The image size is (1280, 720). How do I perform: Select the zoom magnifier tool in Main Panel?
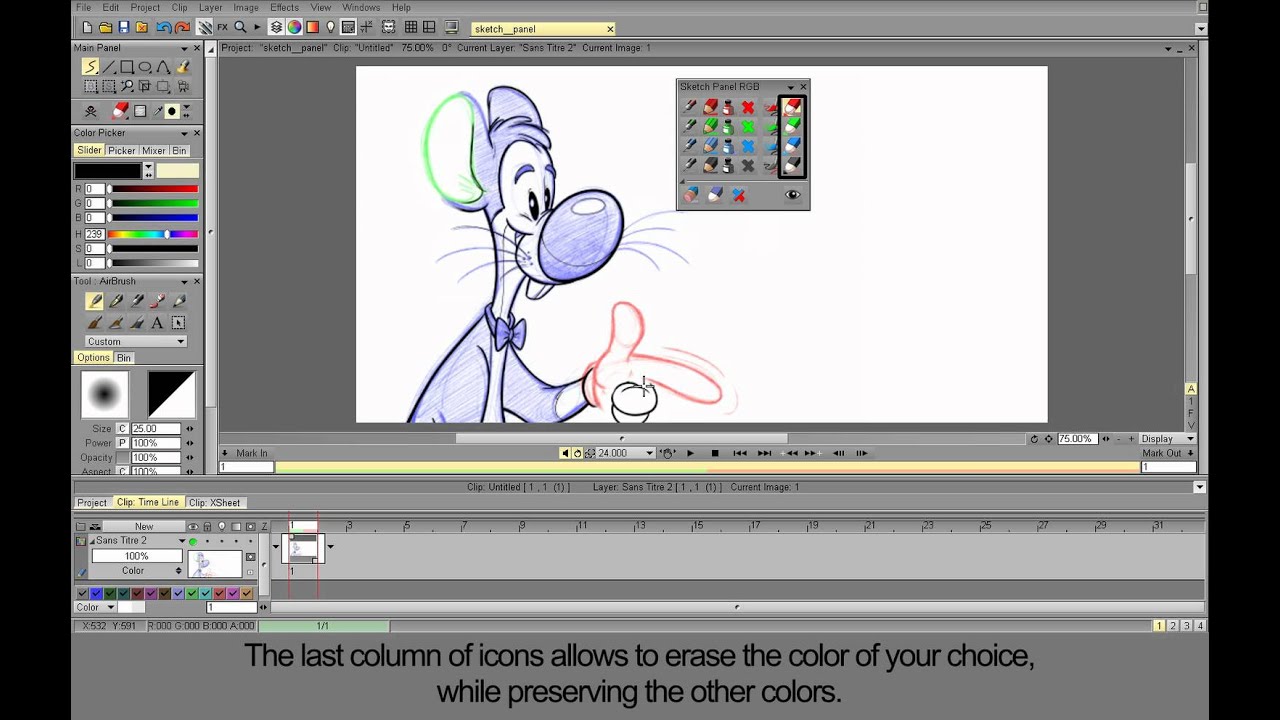click(x=127, y=87)
